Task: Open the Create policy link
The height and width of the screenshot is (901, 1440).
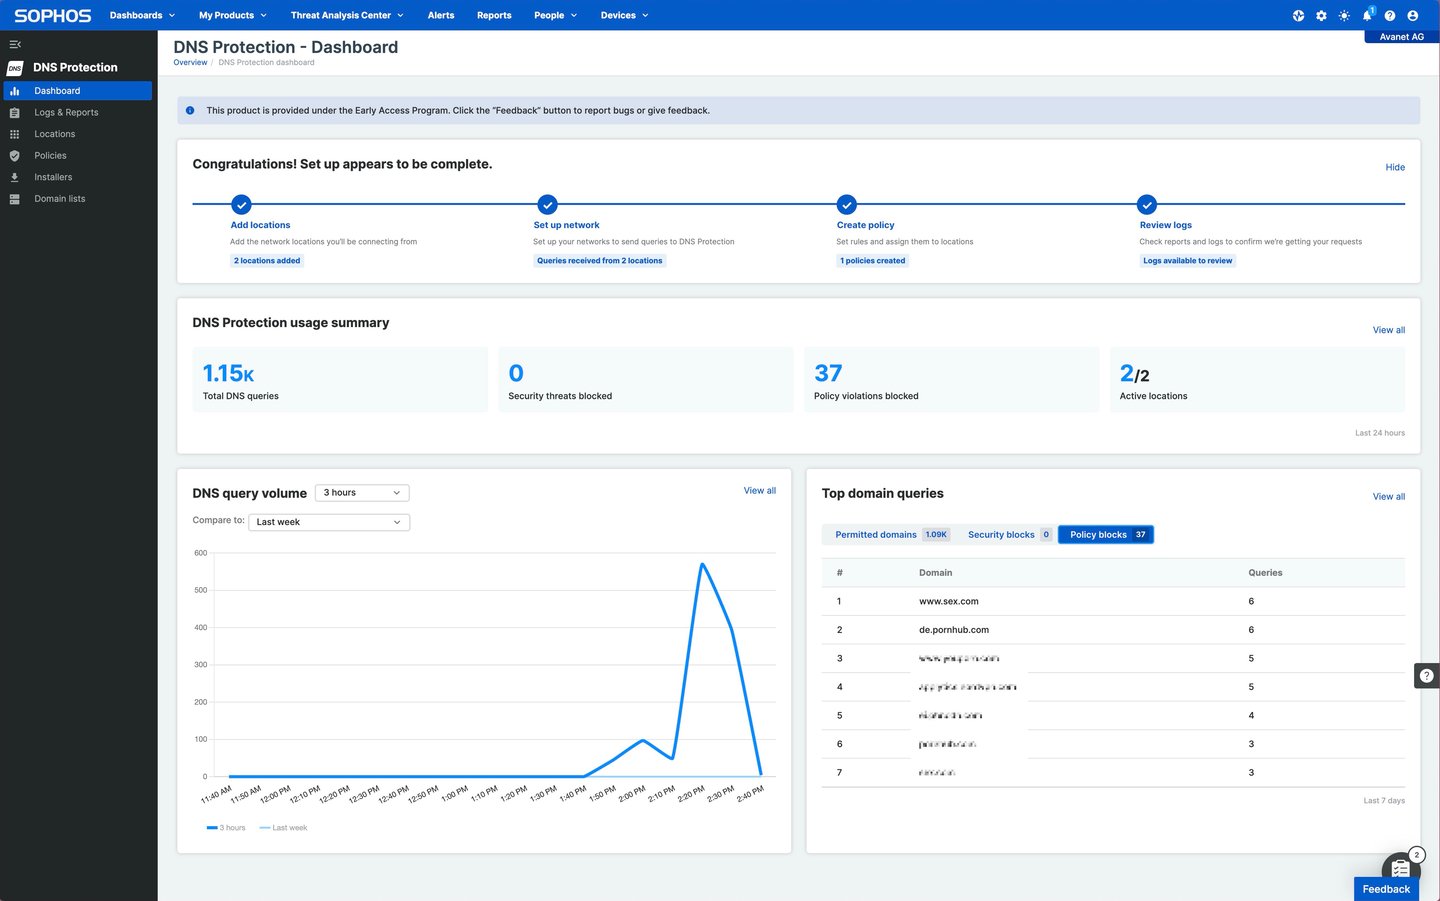Action: click(865, 225)
